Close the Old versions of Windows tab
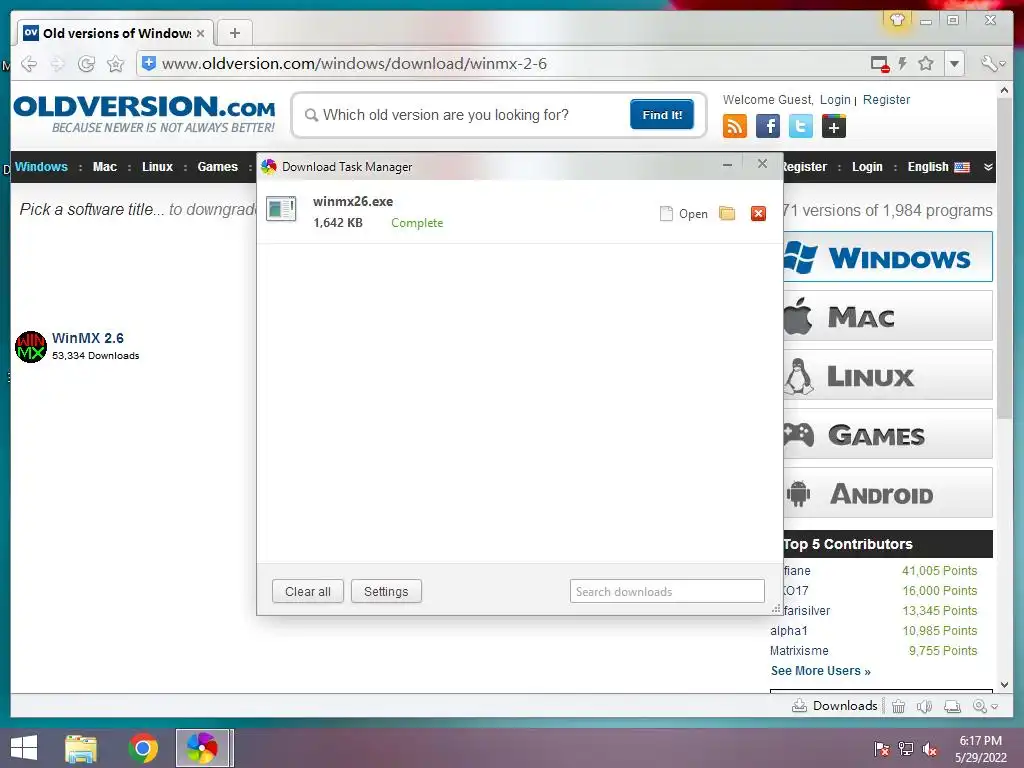 (x=200, y=33)
